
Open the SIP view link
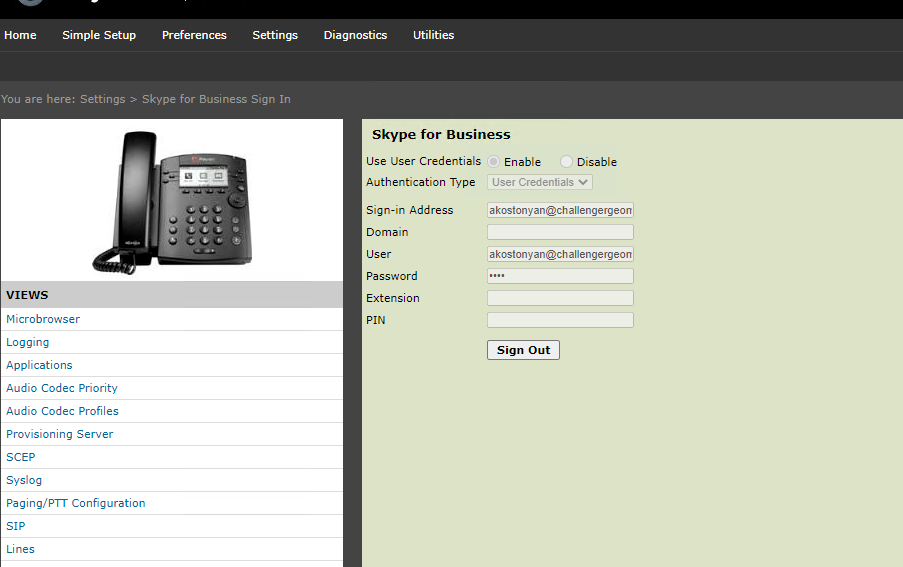pos(16,526)
